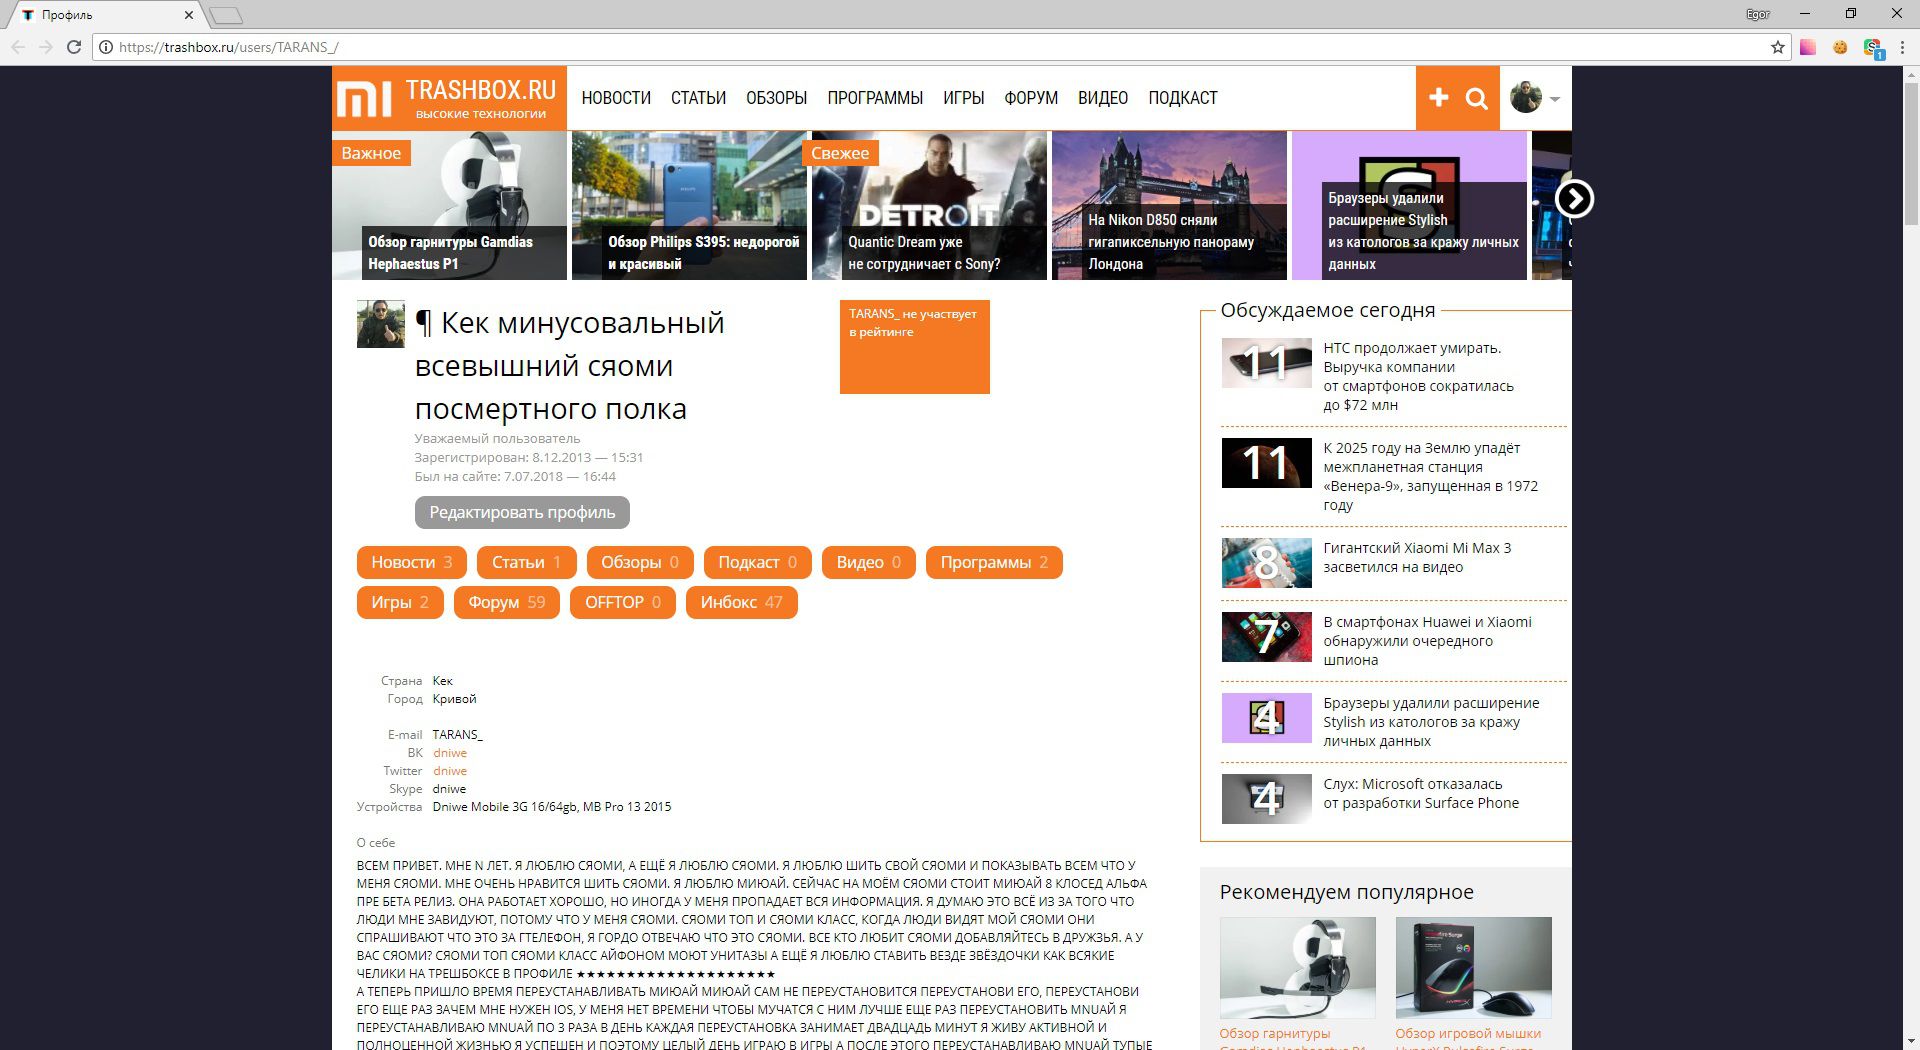The height and width of the screenshot is (1050, 1920).
Task: Click the Редактировать профиль button
Action: (x=522, y=512)
